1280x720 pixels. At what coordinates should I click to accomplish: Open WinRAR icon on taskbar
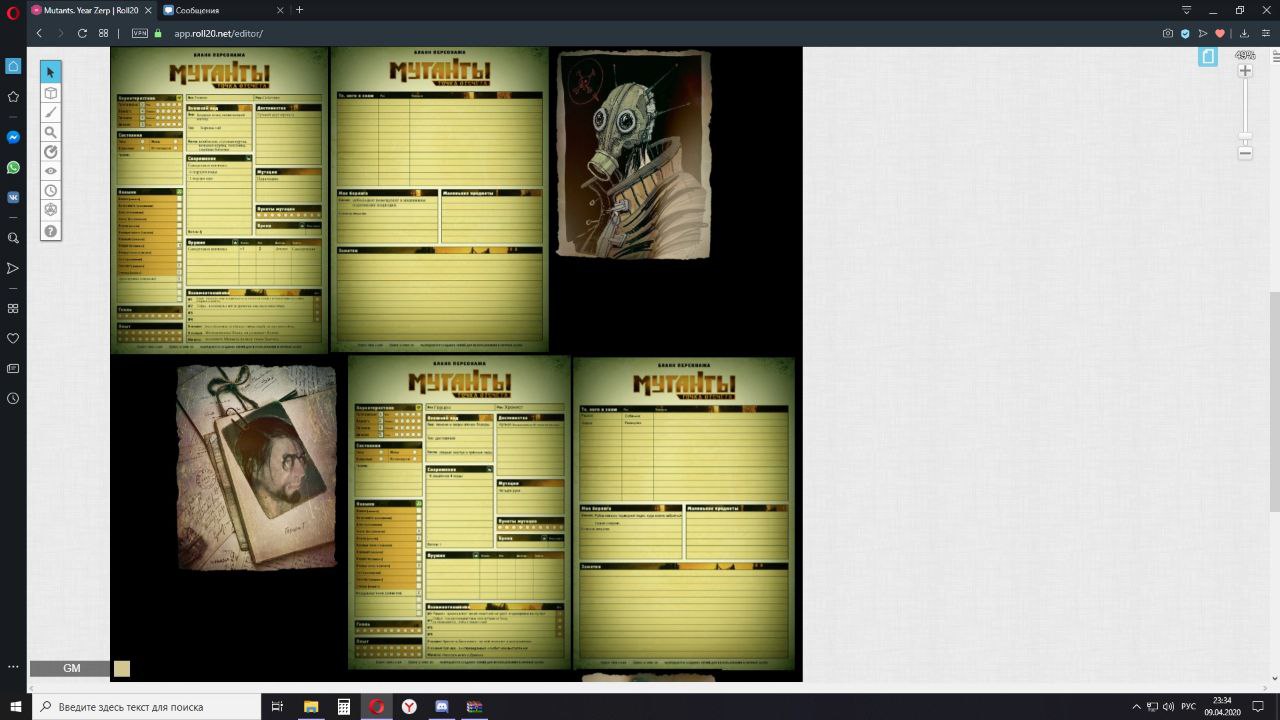pyautogui.click(x=475, y=707)
